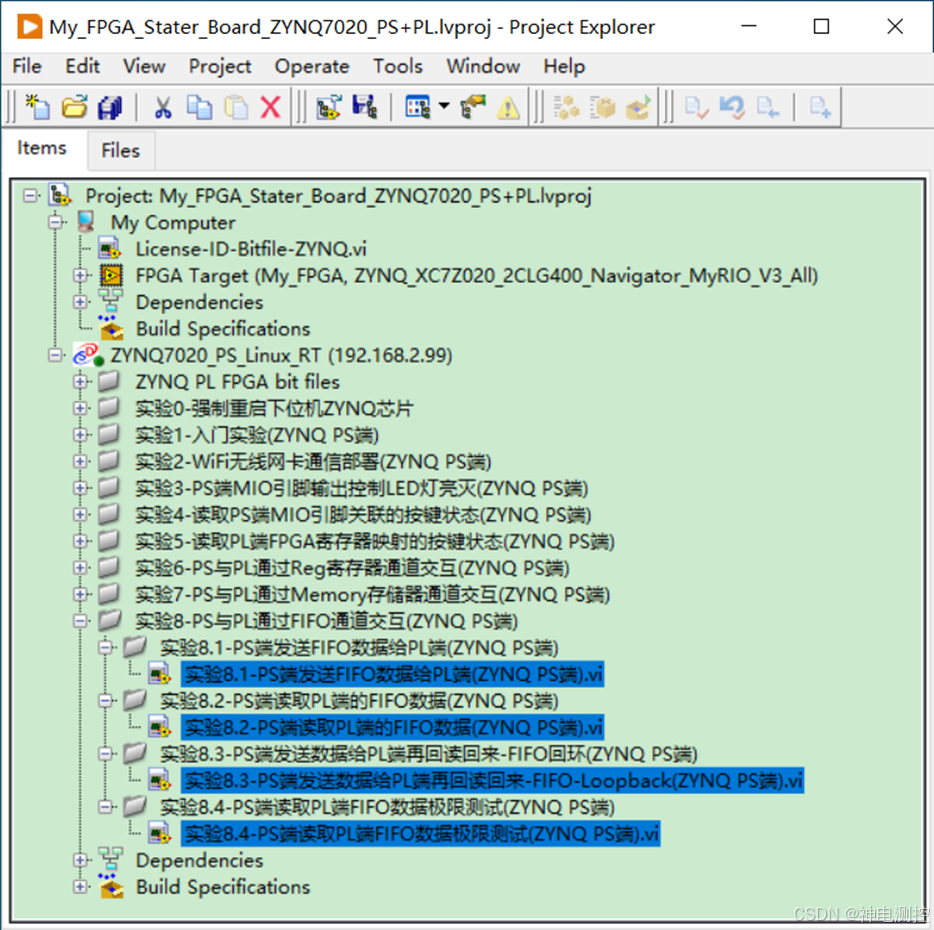Open the Operate menu
Screen dimensions: 934x930
pos(312,66)
